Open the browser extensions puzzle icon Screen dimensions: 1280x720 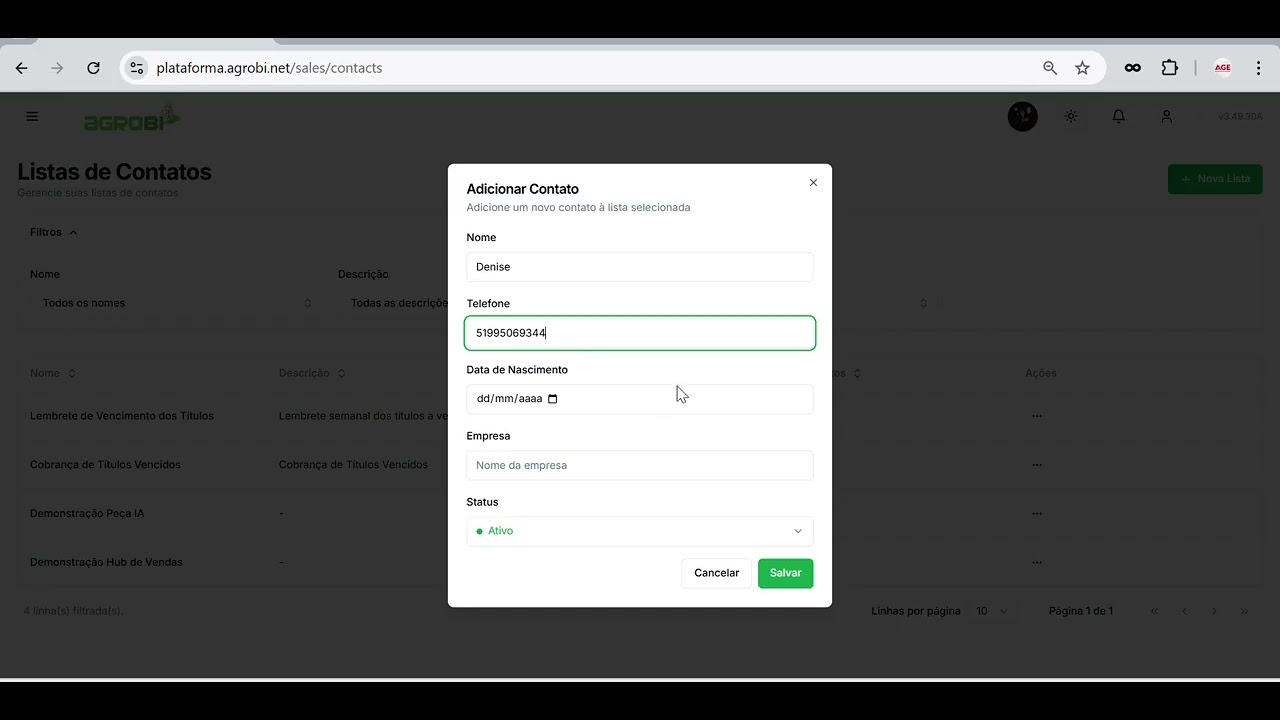[1170, 68]
